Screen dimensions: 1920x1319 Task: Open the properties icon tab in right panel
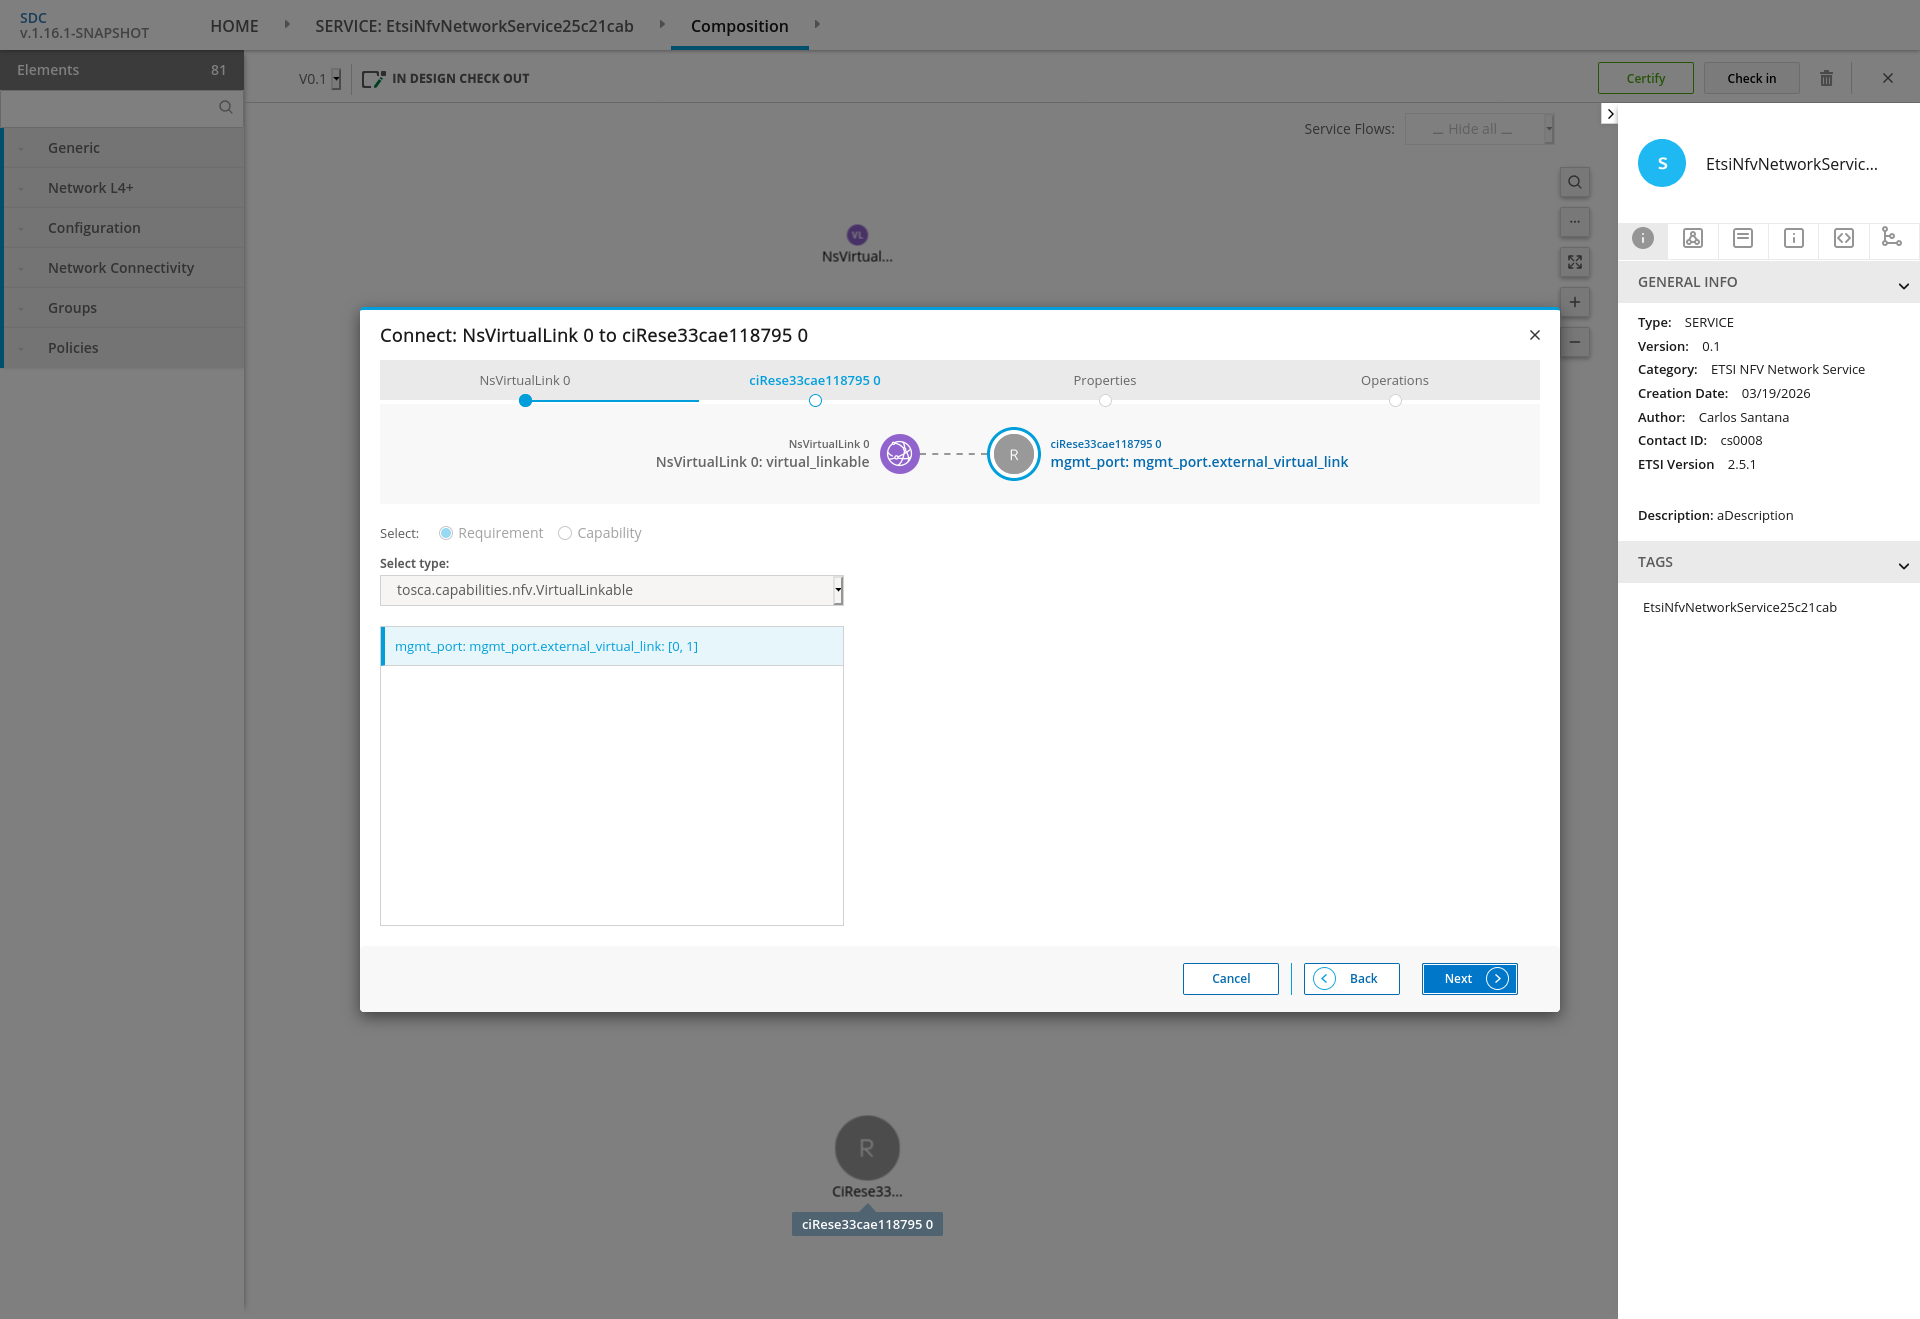1743,238
